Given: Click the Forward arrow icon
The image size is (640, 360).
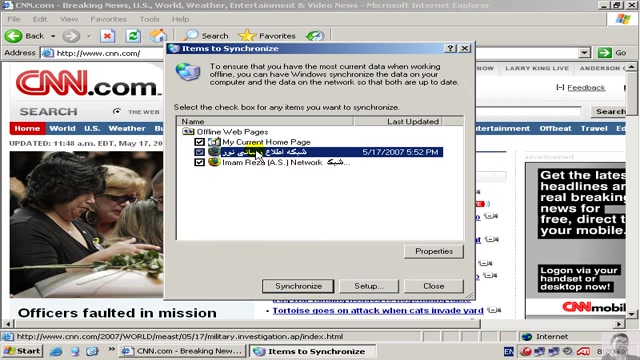Looking at the screenshot, I should [71, 36].
